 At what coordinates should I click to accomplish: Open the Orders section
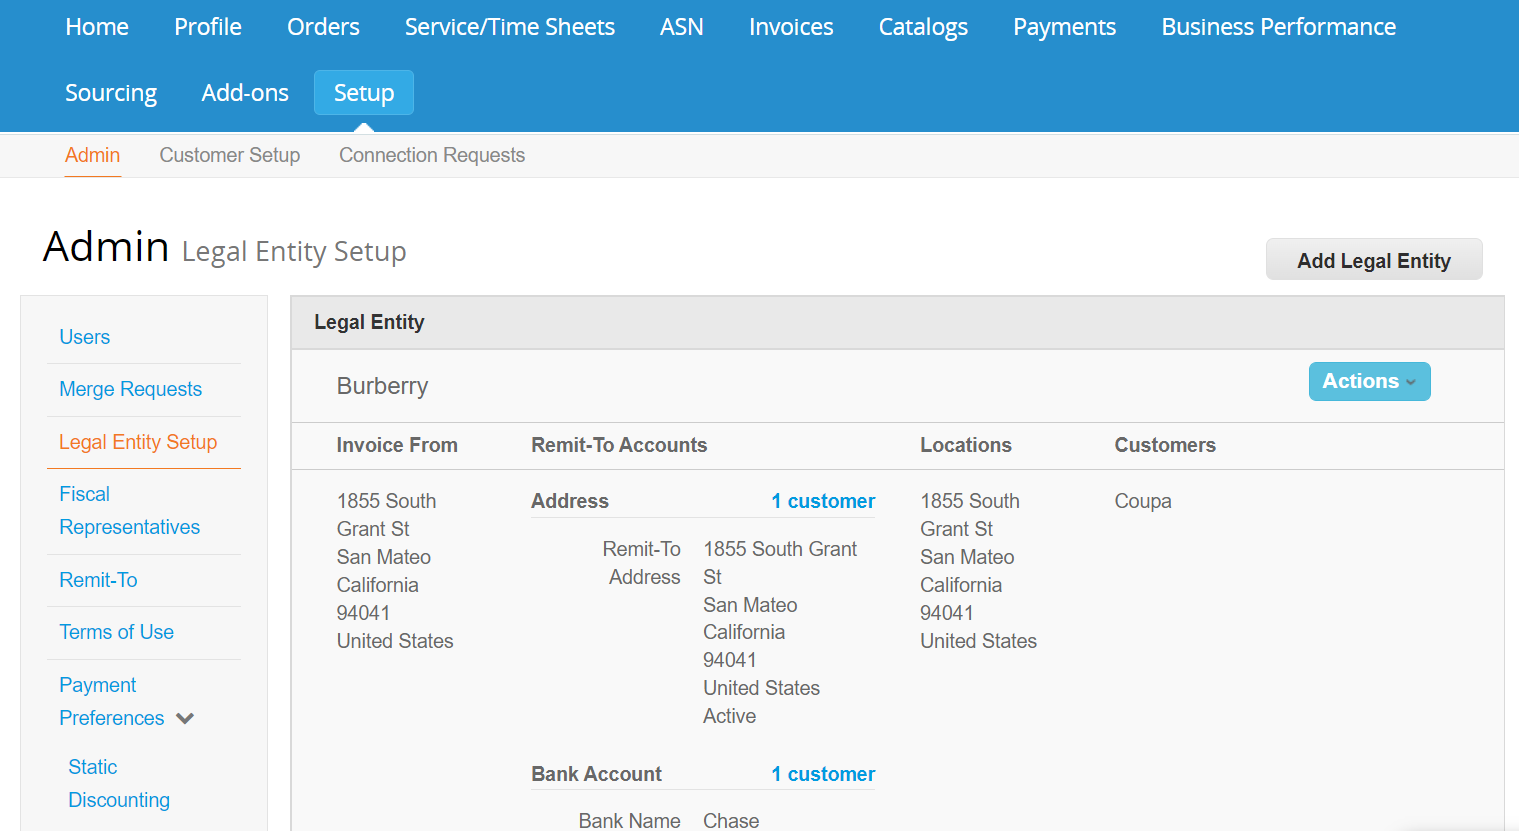[x=323, y=27]
